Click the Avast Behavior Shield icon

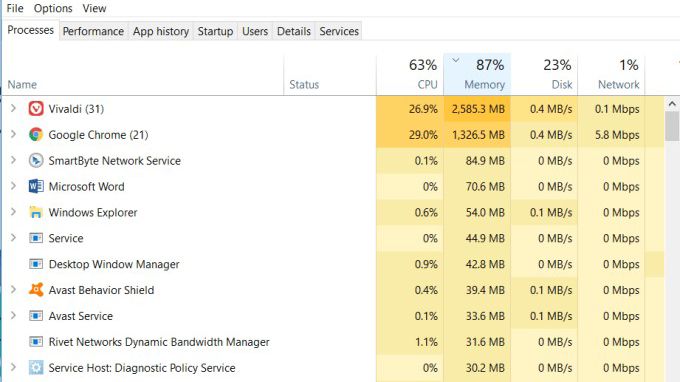36,290
